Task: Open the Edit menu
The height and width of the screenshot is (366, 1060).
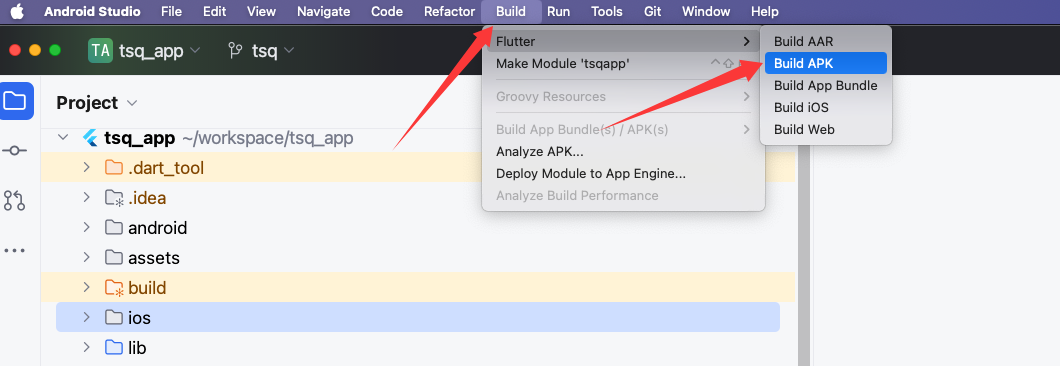Action: pyautogui.click(x=214, y=12)
